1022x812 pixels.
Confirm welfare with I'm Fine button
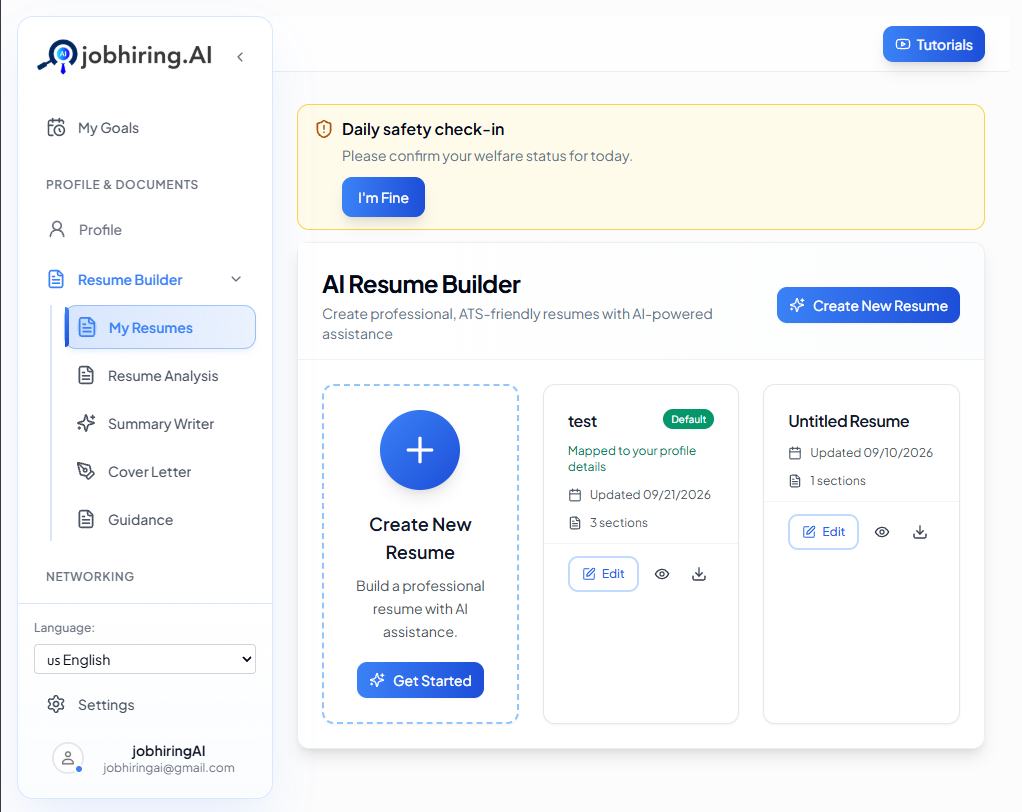[x=383, y=197]
